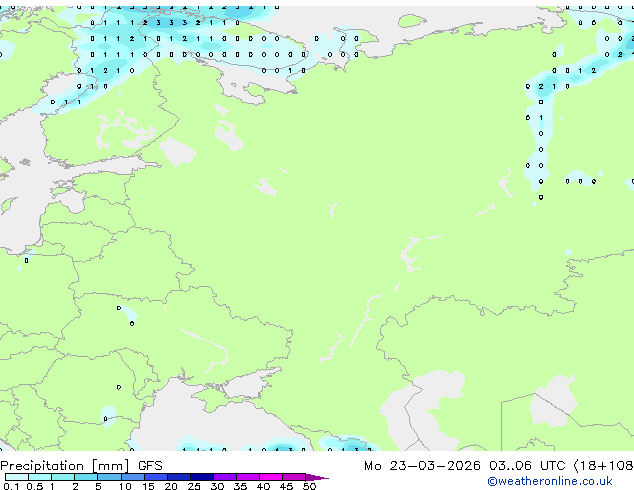Click the '45' legend scale label

(x=286, y=486)
